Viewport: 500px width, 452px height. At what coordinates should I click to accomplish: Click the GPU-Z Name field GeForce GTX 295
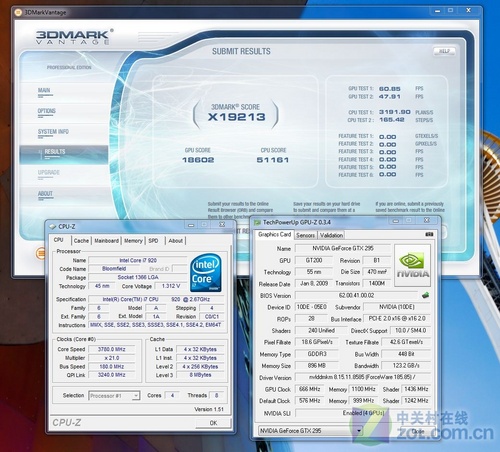343,248
